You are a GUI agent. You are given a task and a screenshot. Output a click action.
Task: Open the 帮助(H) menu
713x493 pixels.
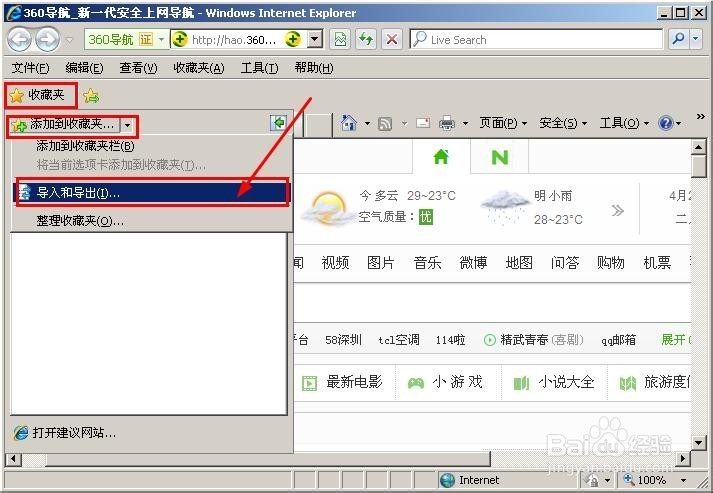click(314, 68)
